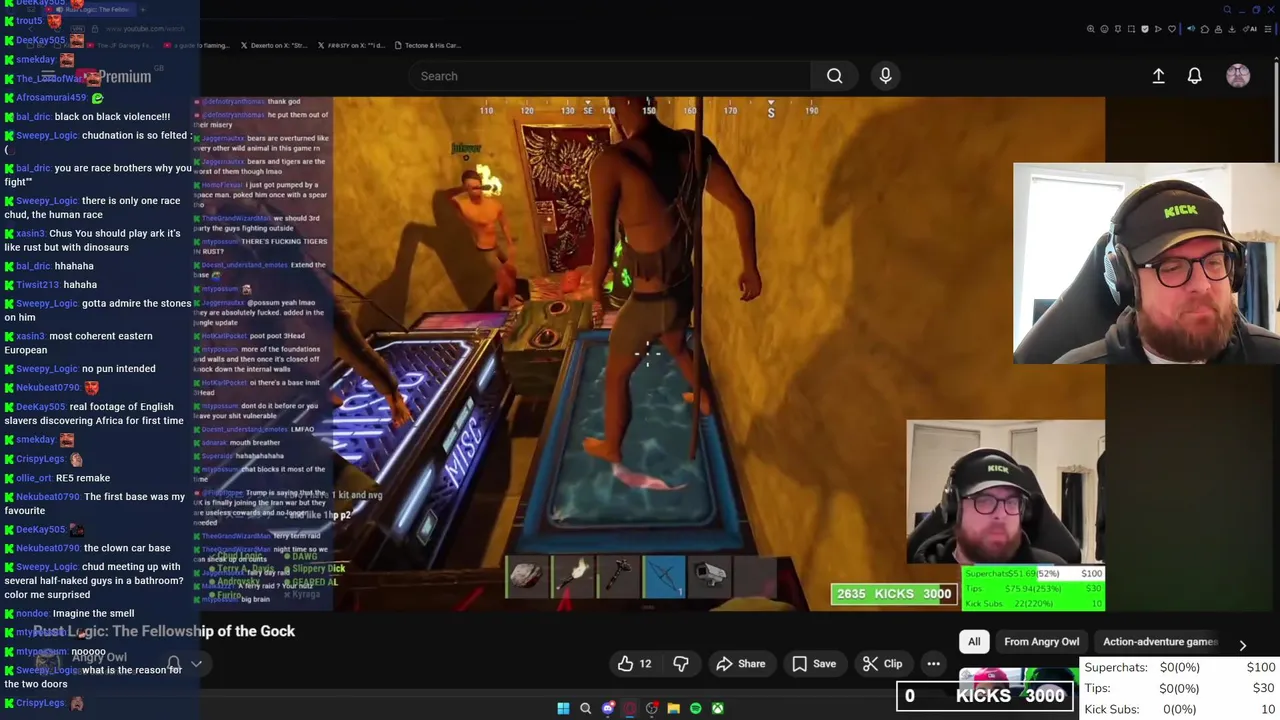The height and width of the screenshot is (720, 1280).
Task: Open Xbox app from taskbar
Action: (x=717, y=709)
